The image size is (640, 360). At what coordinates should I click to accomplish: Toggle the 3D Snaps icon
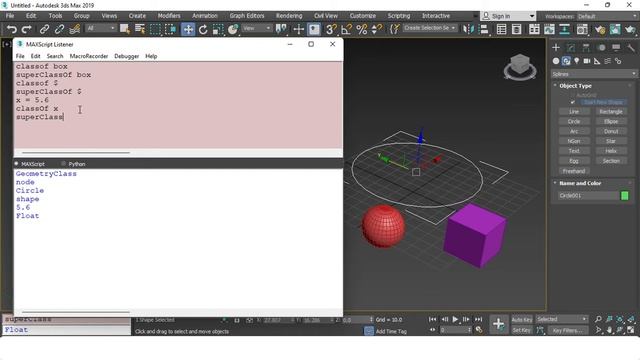(x=331, y=29)
